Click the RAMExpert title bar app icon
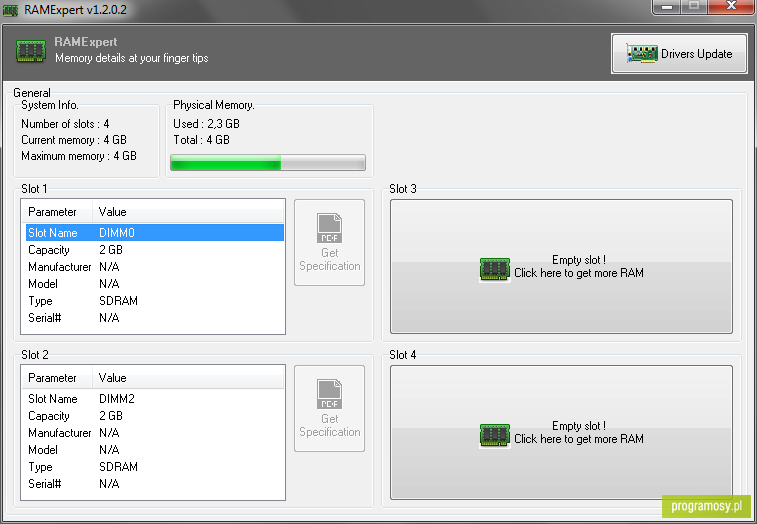This screenshot has width=757, height=524. pyautogui.click(x=11, y=10)
